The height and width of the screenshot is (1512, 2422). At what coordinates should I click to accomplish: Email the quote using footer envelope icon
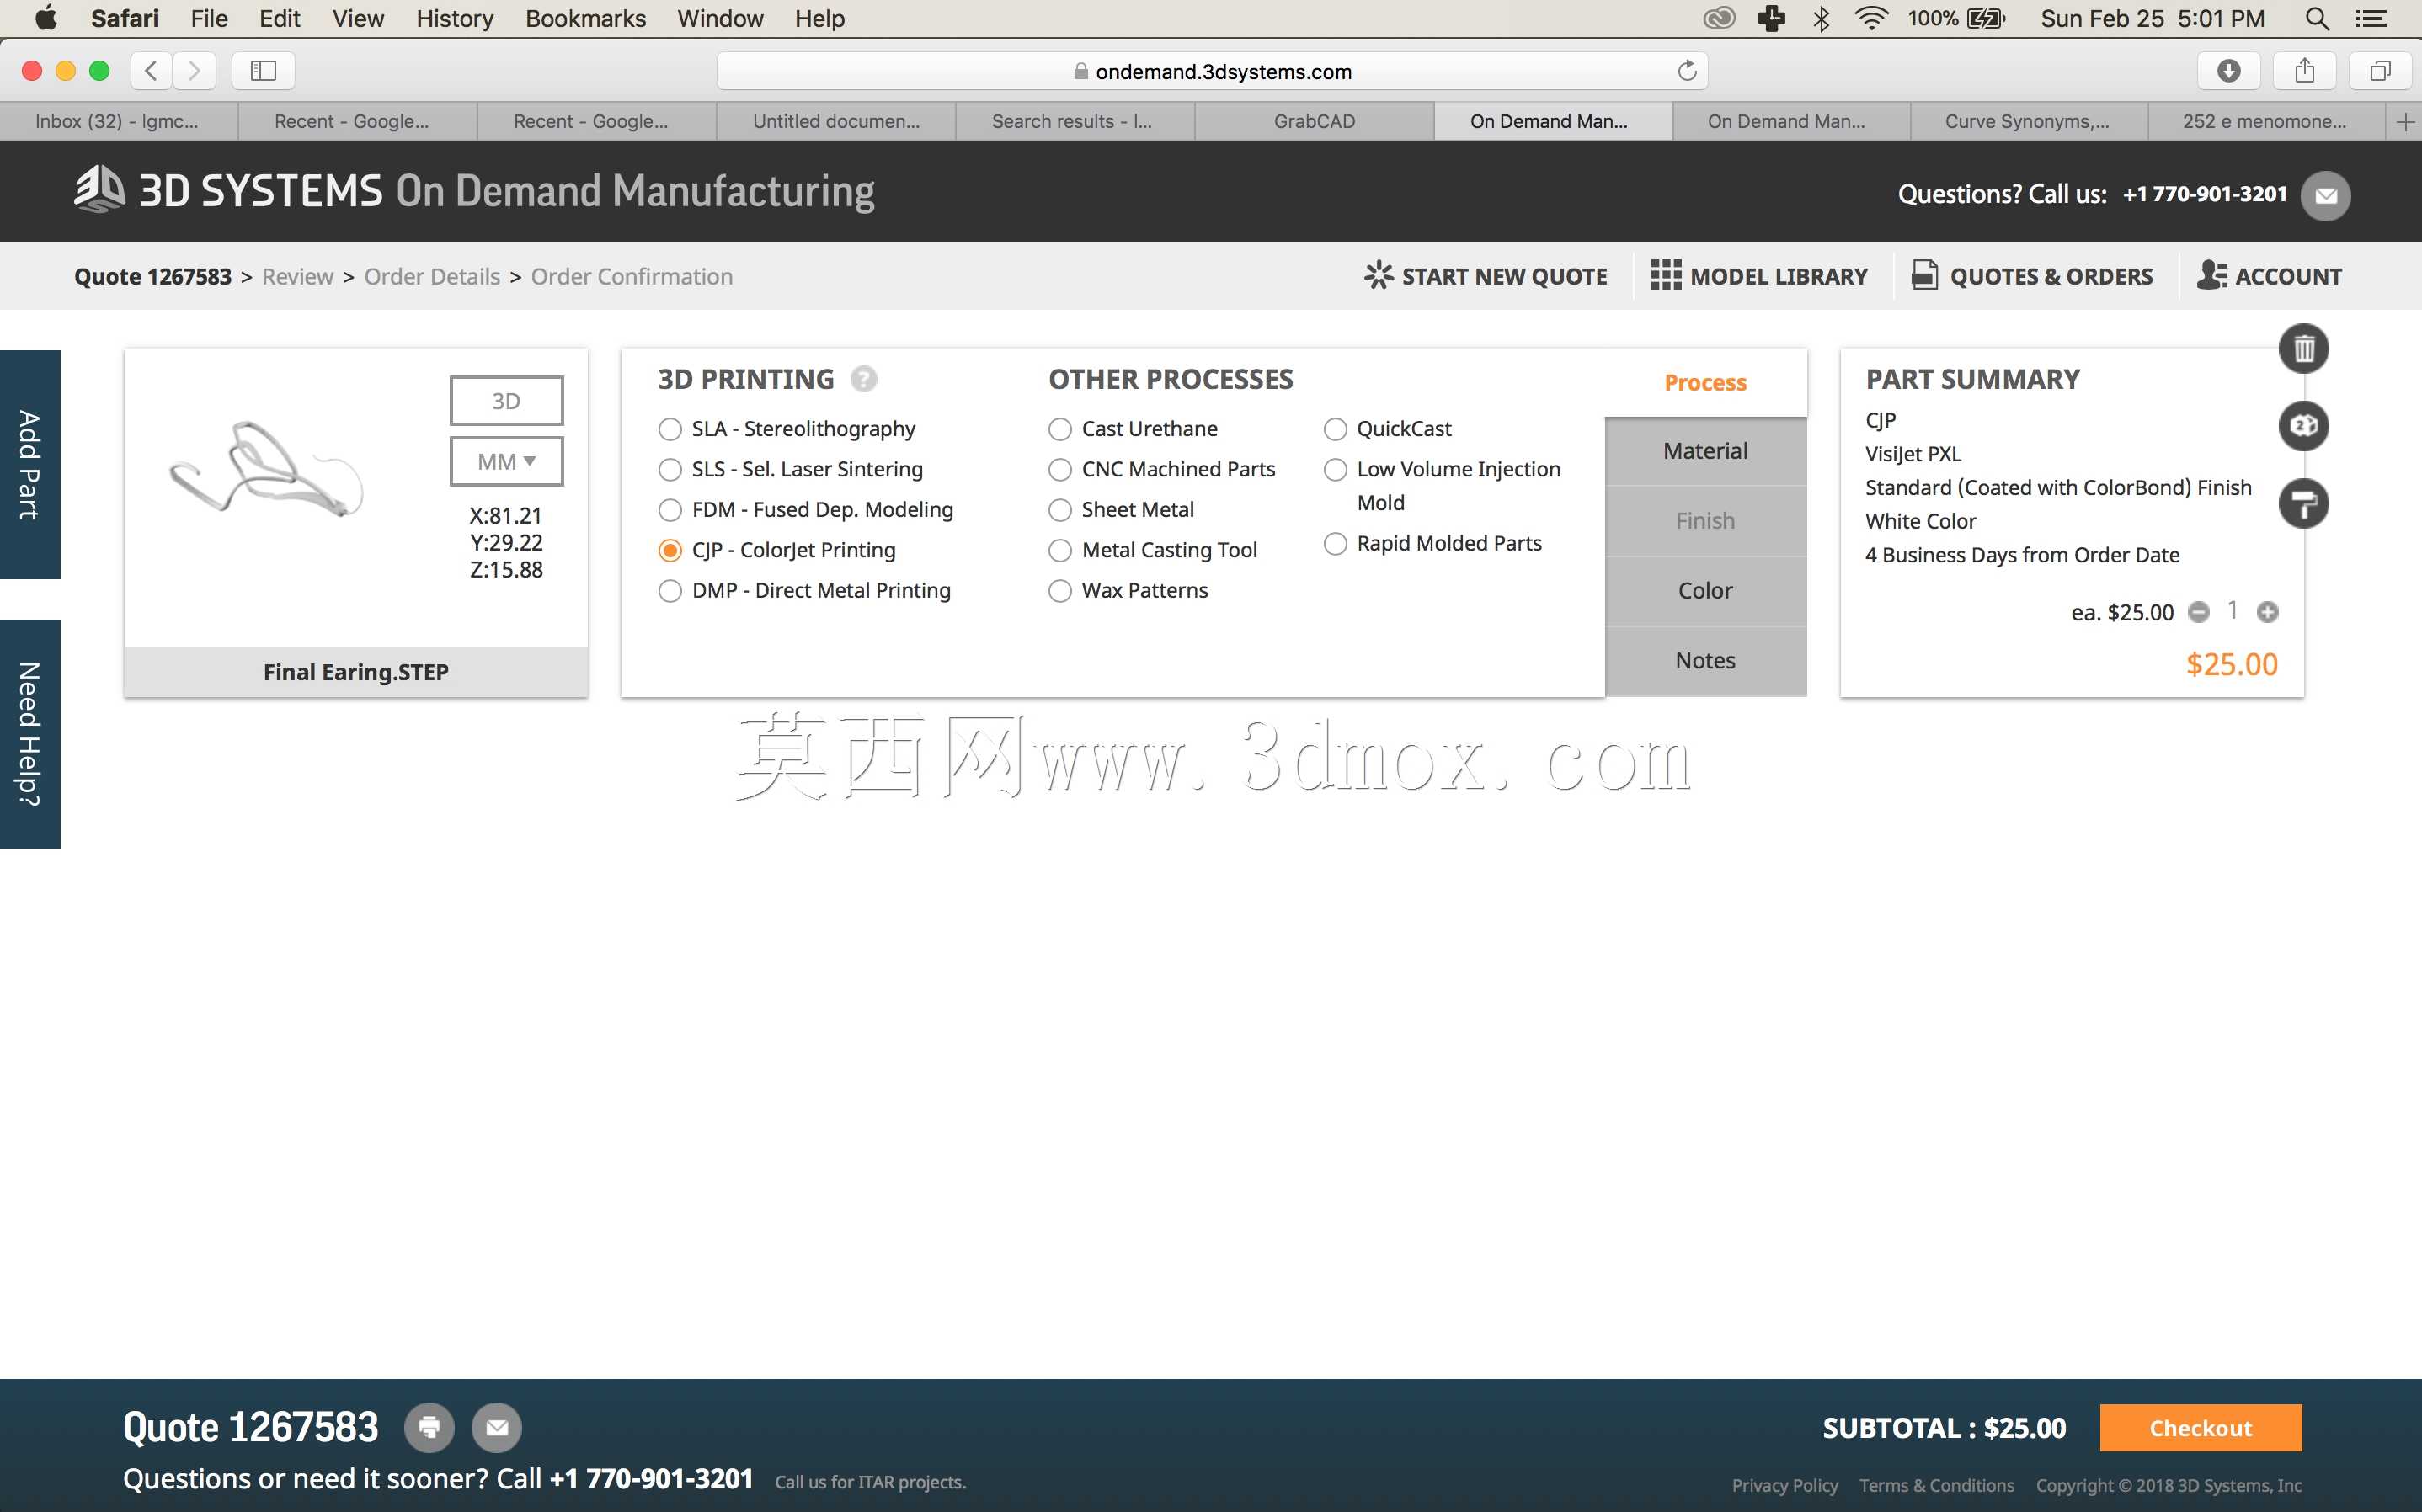497,1427
